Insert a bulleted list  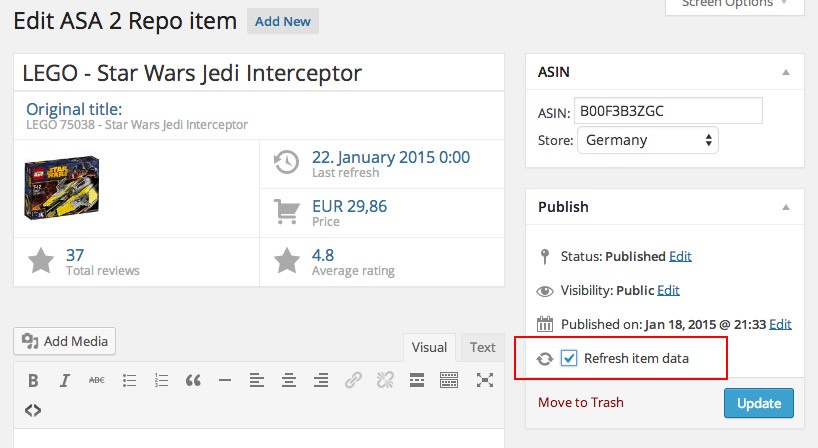[129, 380]
